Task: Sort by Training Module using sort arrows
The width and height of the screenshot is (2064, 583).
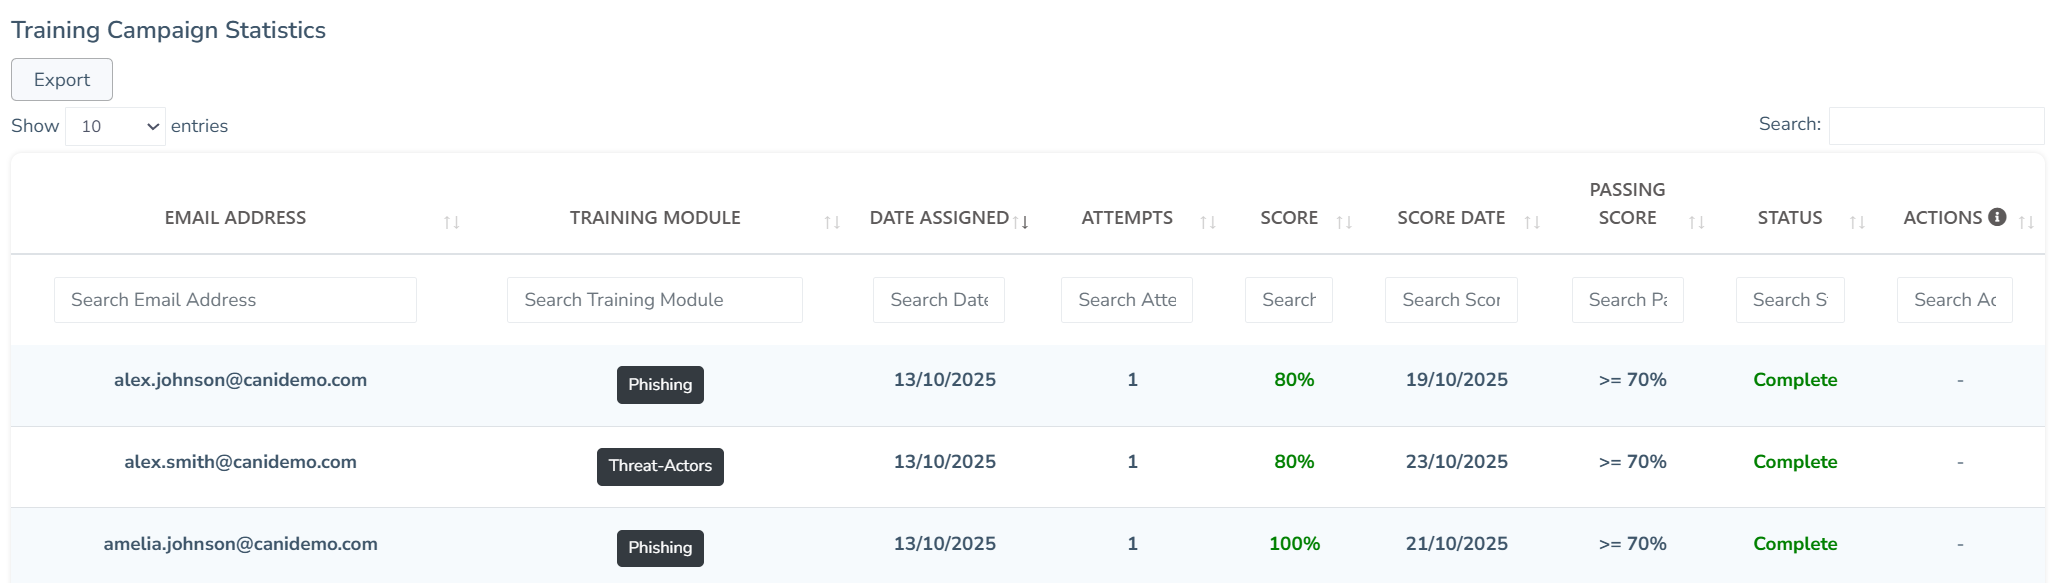Action: [x=831, y=222]
